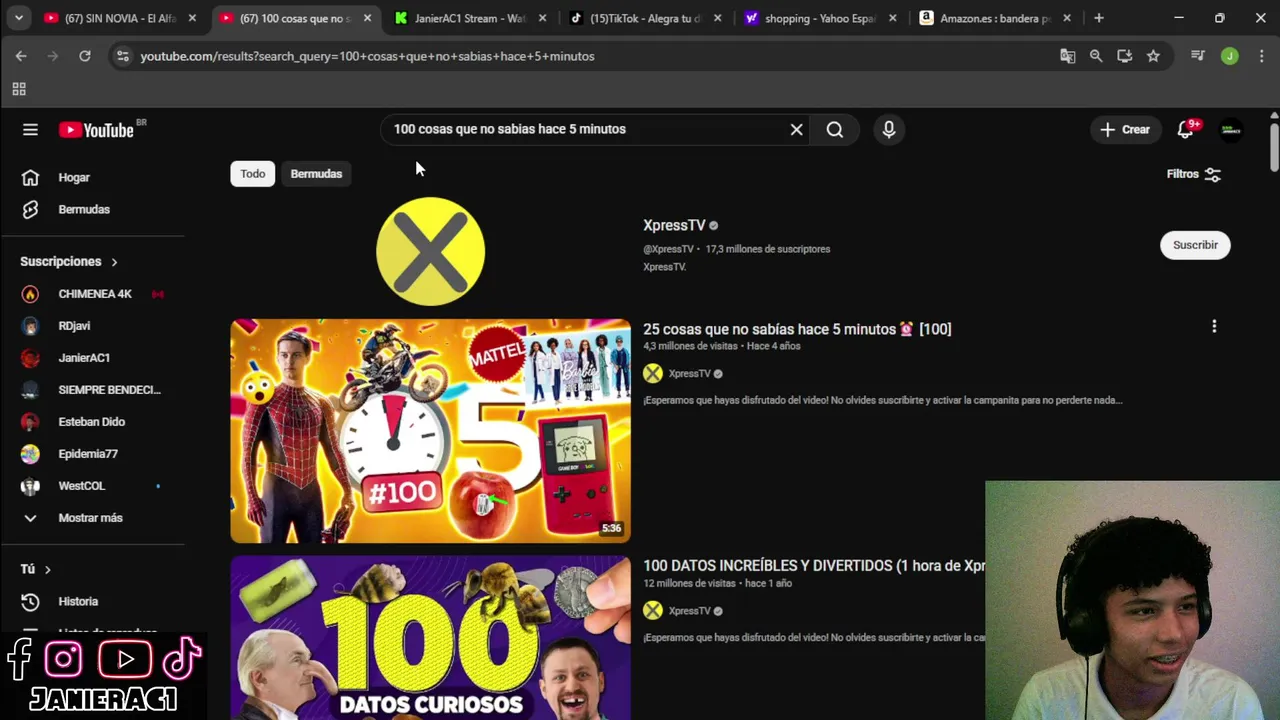Screen dimensions: 1280x720
Task: Clear the search query with the X
Action: (x=797, y=129)
